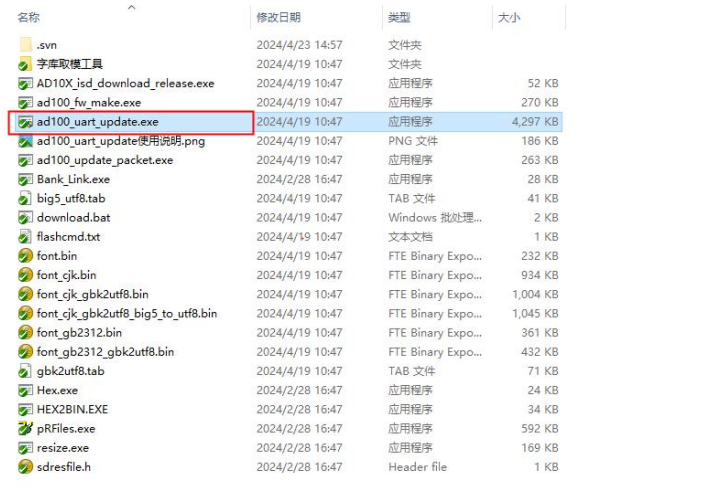713x491 pixels.
Task: Click the gbk2utf8.tab file icon
Action: coord(25,371)
